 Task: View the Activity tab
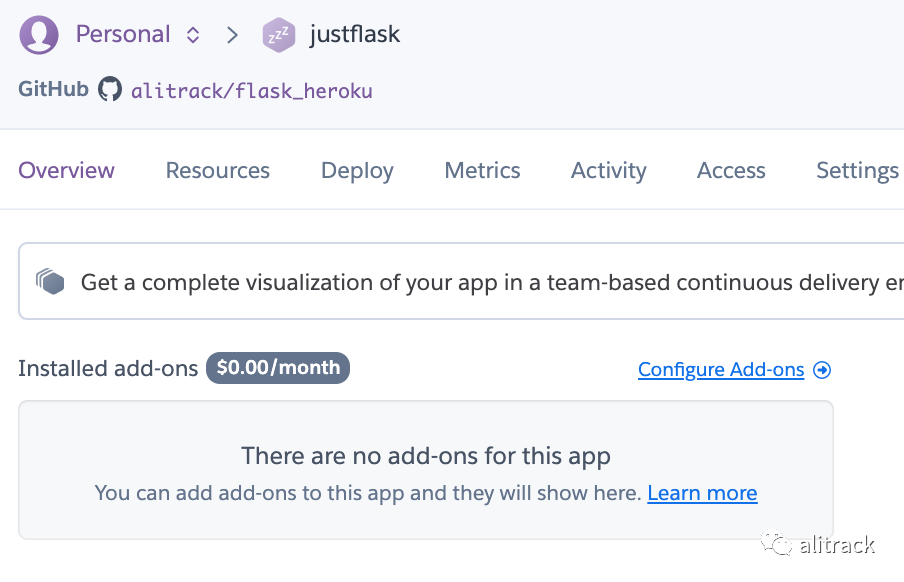[x=608, y=171]
